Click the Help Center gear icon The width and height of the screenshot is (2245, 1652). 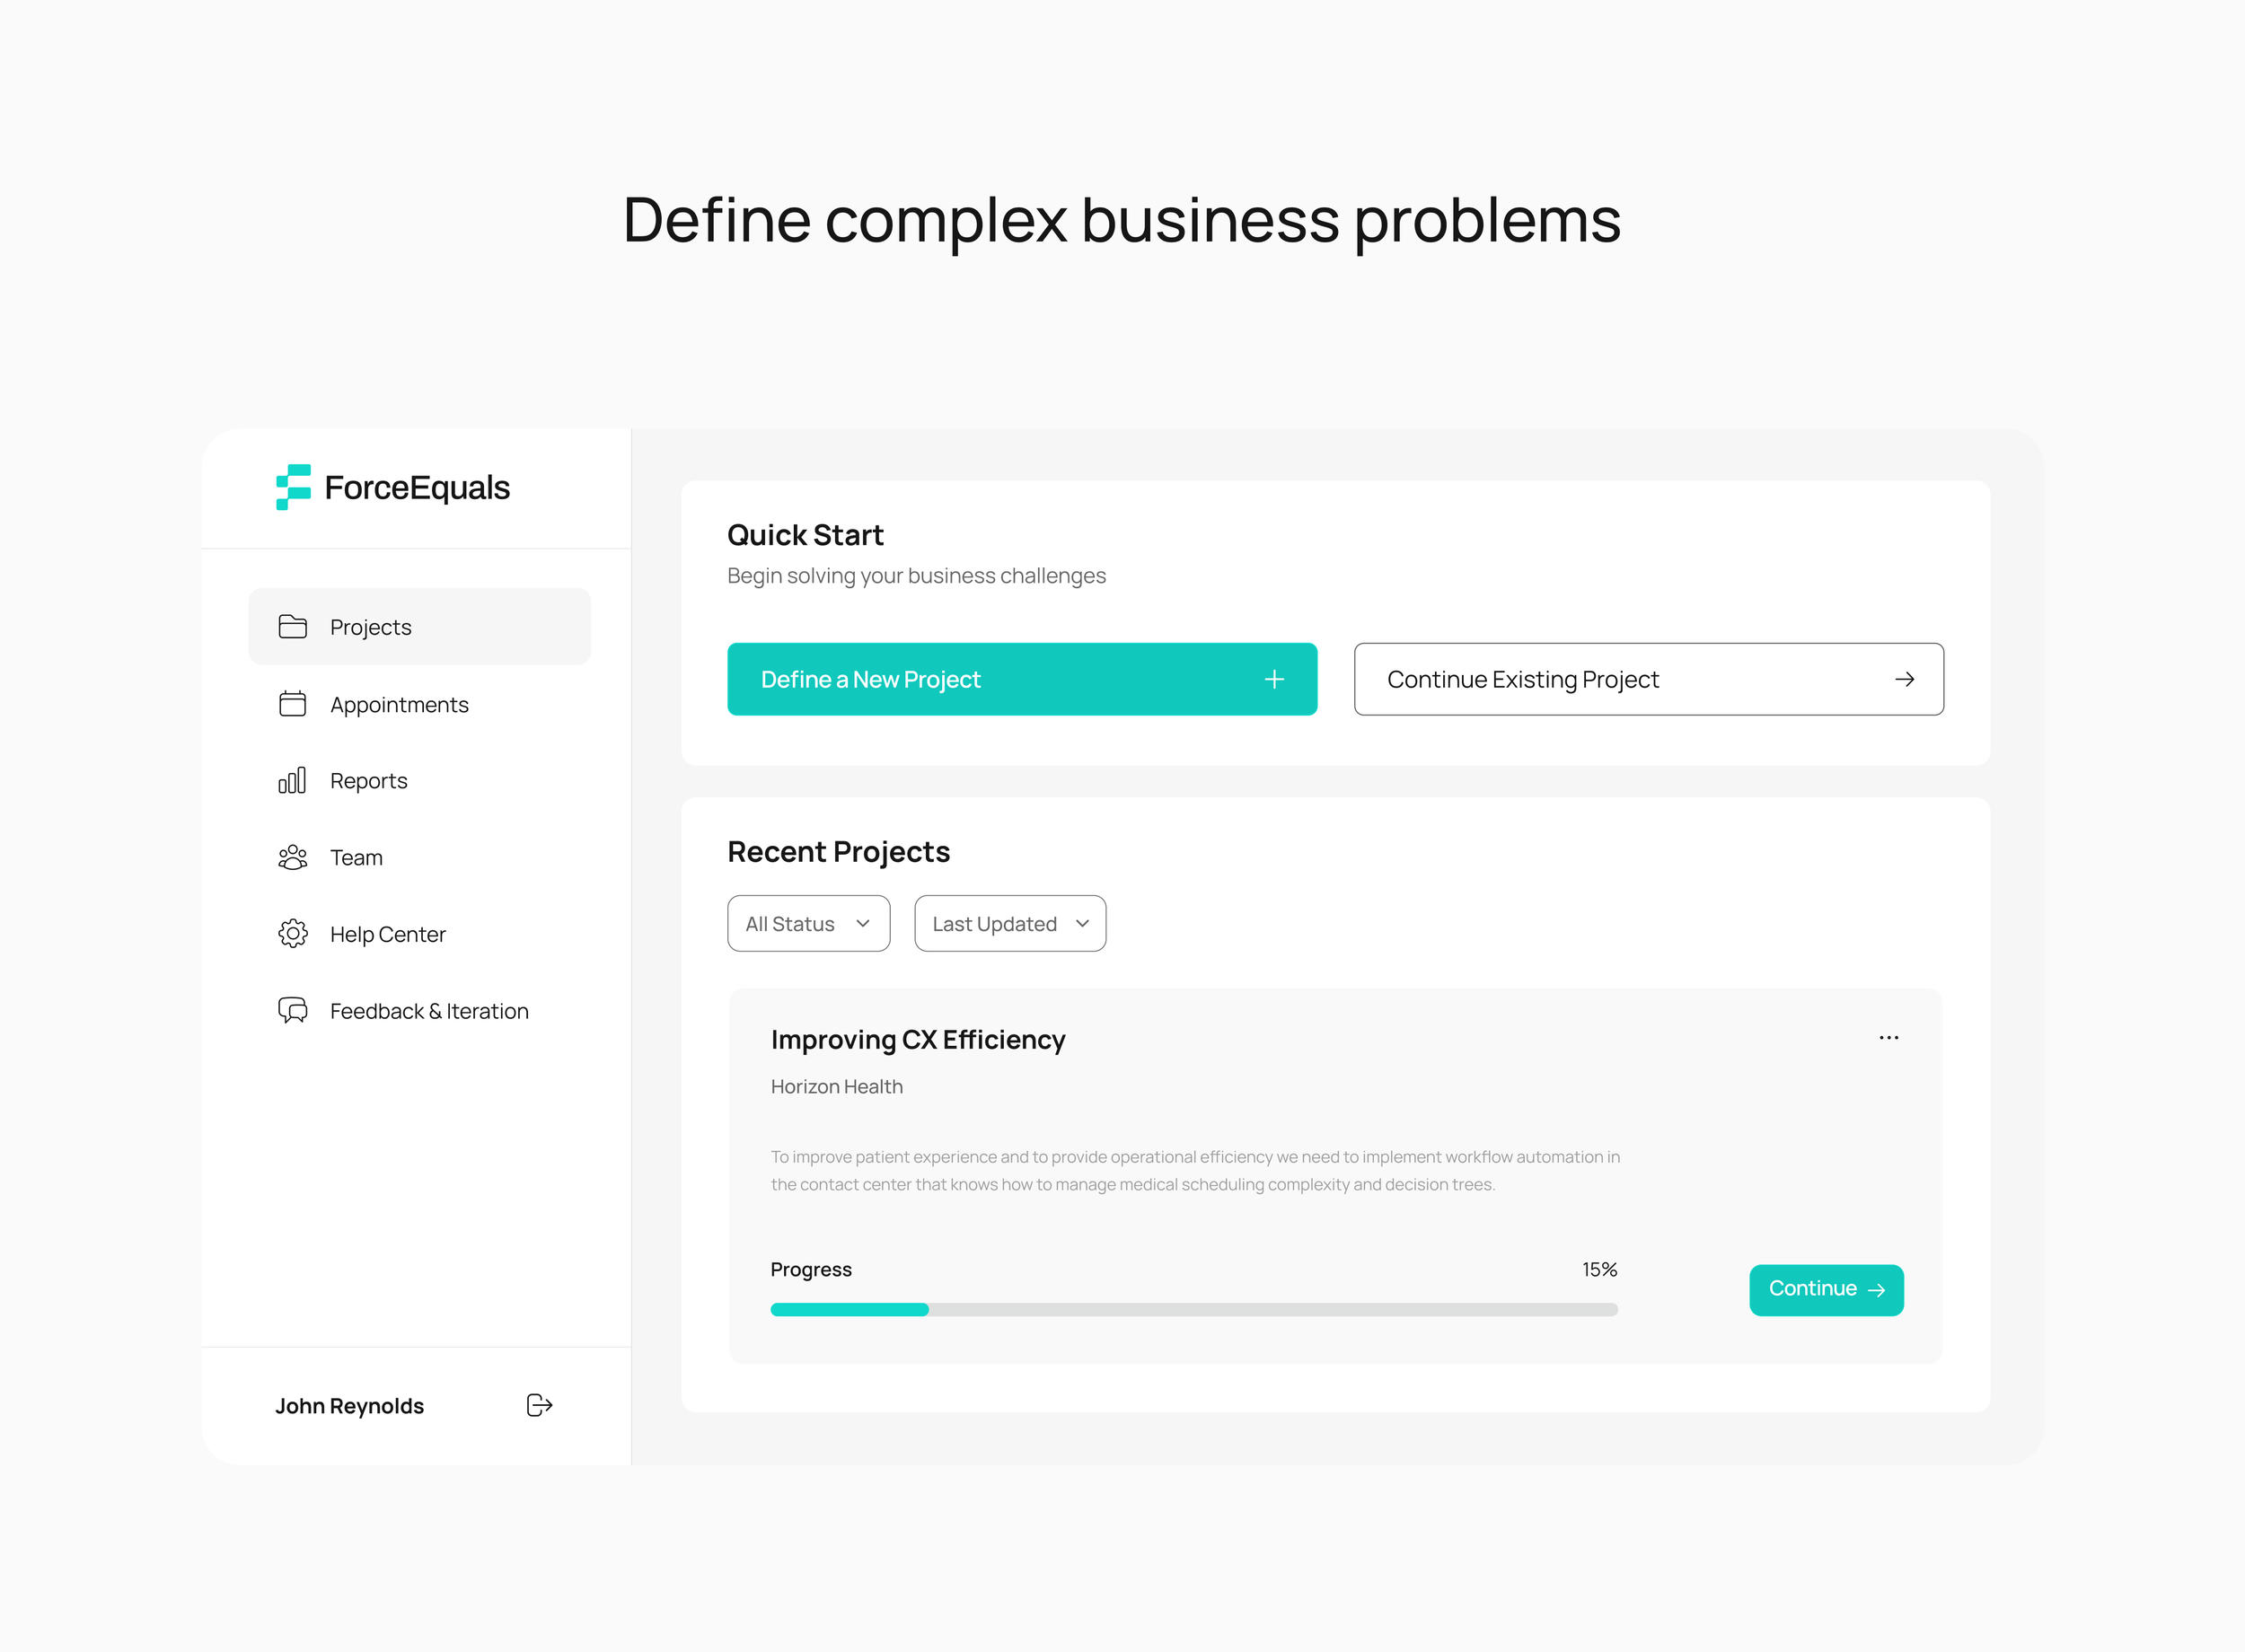tap(292, 934)
